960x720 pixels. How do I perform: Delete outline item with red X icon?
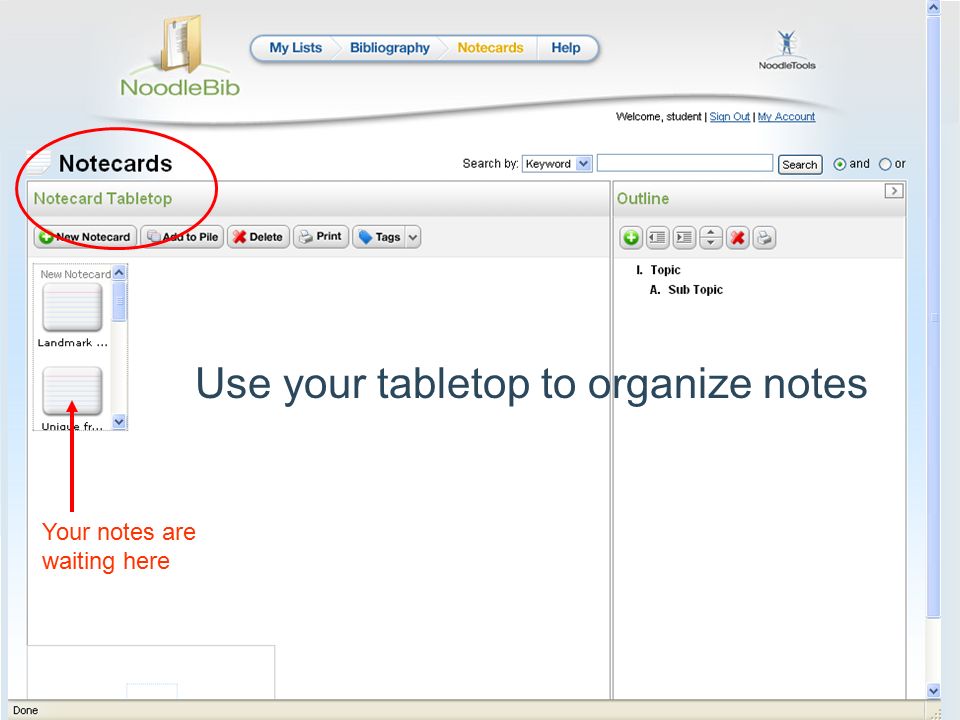point(738,238)
